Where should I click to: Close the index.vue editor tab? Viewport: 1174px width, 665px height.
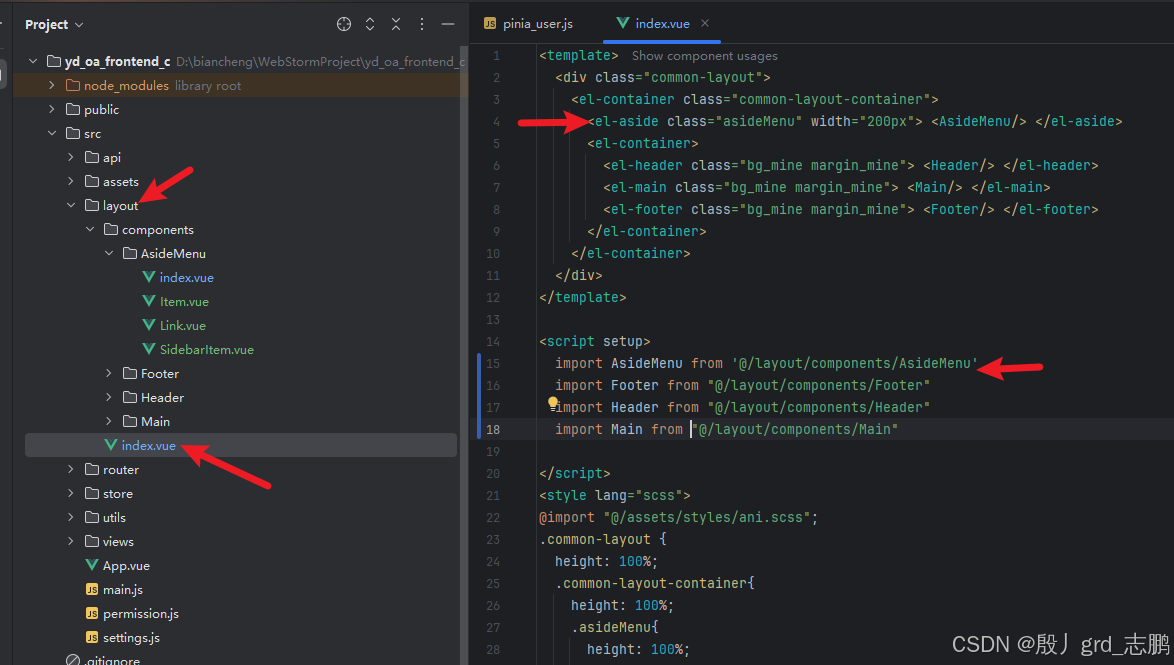coord(705,23)
